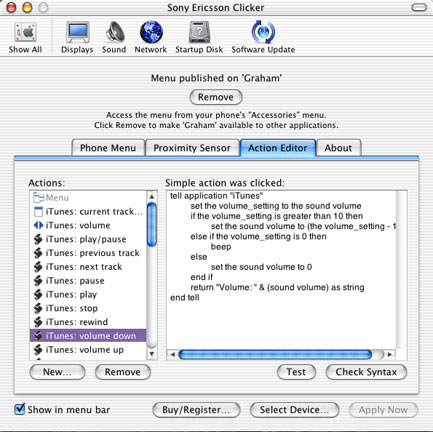The width and height of the screenshot is (433, 432).
Task: Select 'iTunes: rewind' action text
Action: pos(77,322)
